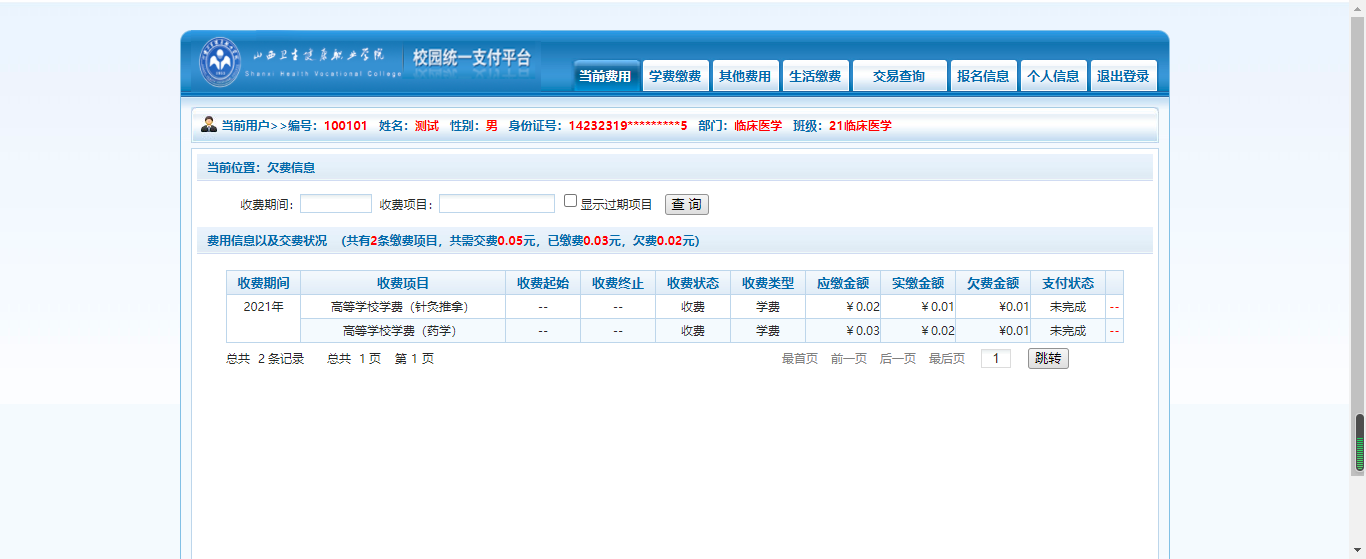Image resolution: width=1366 pixels, height=559 pixels.
Task: Open the 交易查询 tab
Action: 899,76
